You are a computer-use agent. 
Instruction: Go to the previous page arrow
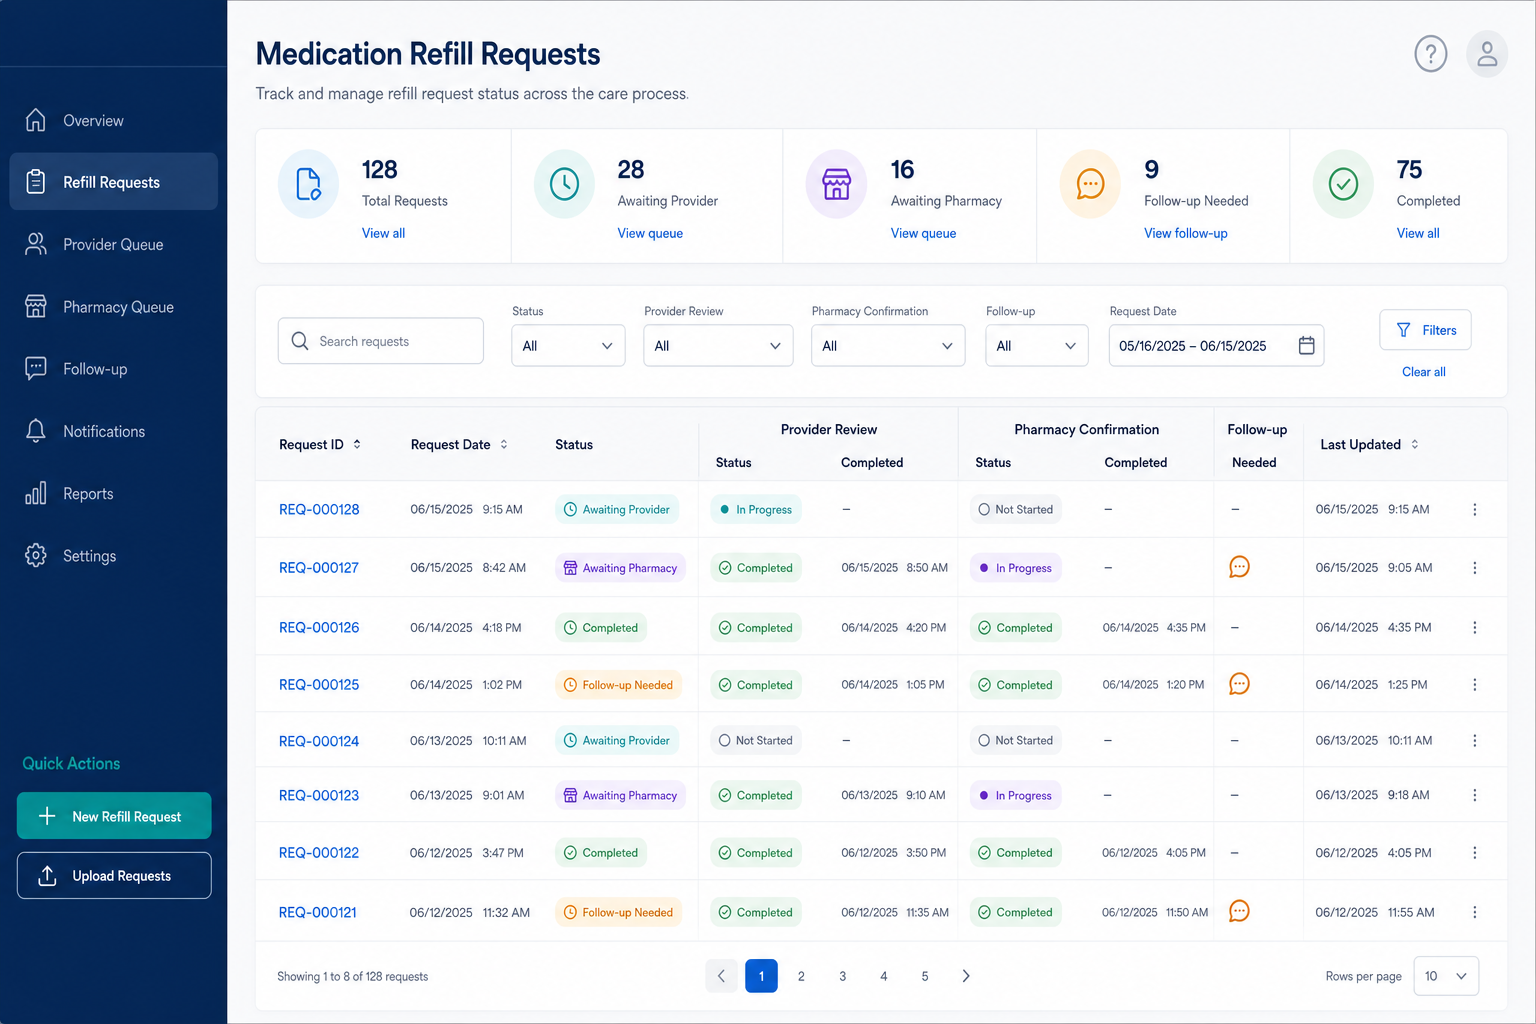point(721,976)
